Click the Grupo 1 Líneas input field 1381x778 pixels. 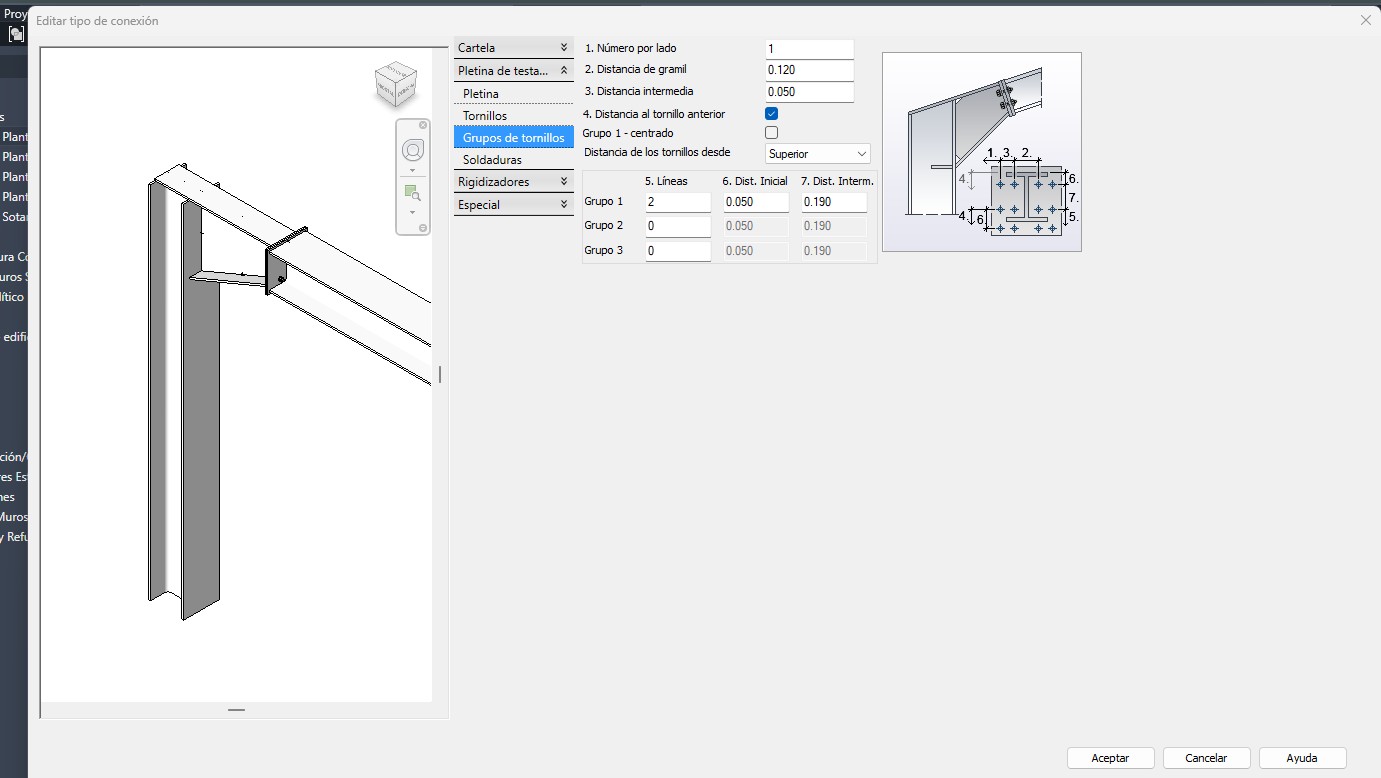(677, 202)
